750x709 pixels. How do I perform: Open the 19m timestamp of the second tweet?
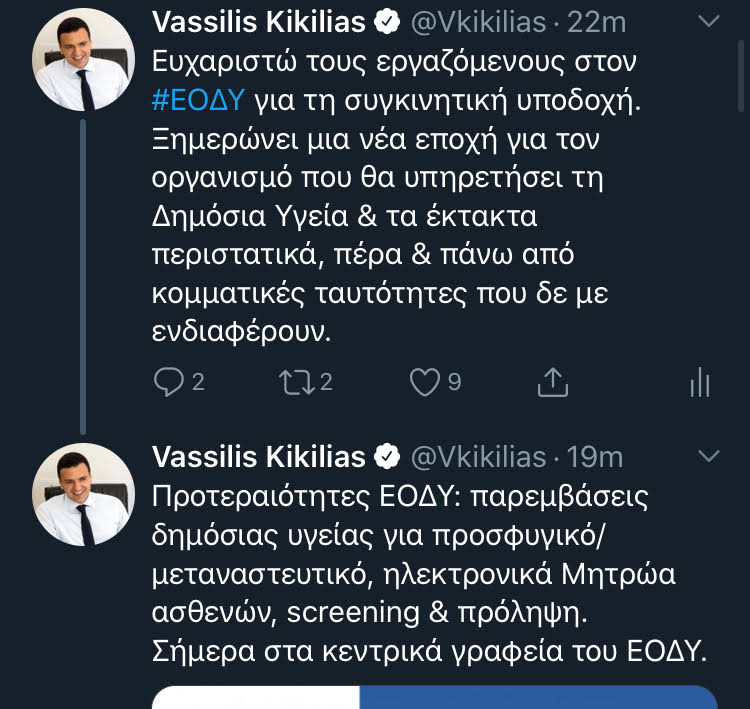click(596, 457)
